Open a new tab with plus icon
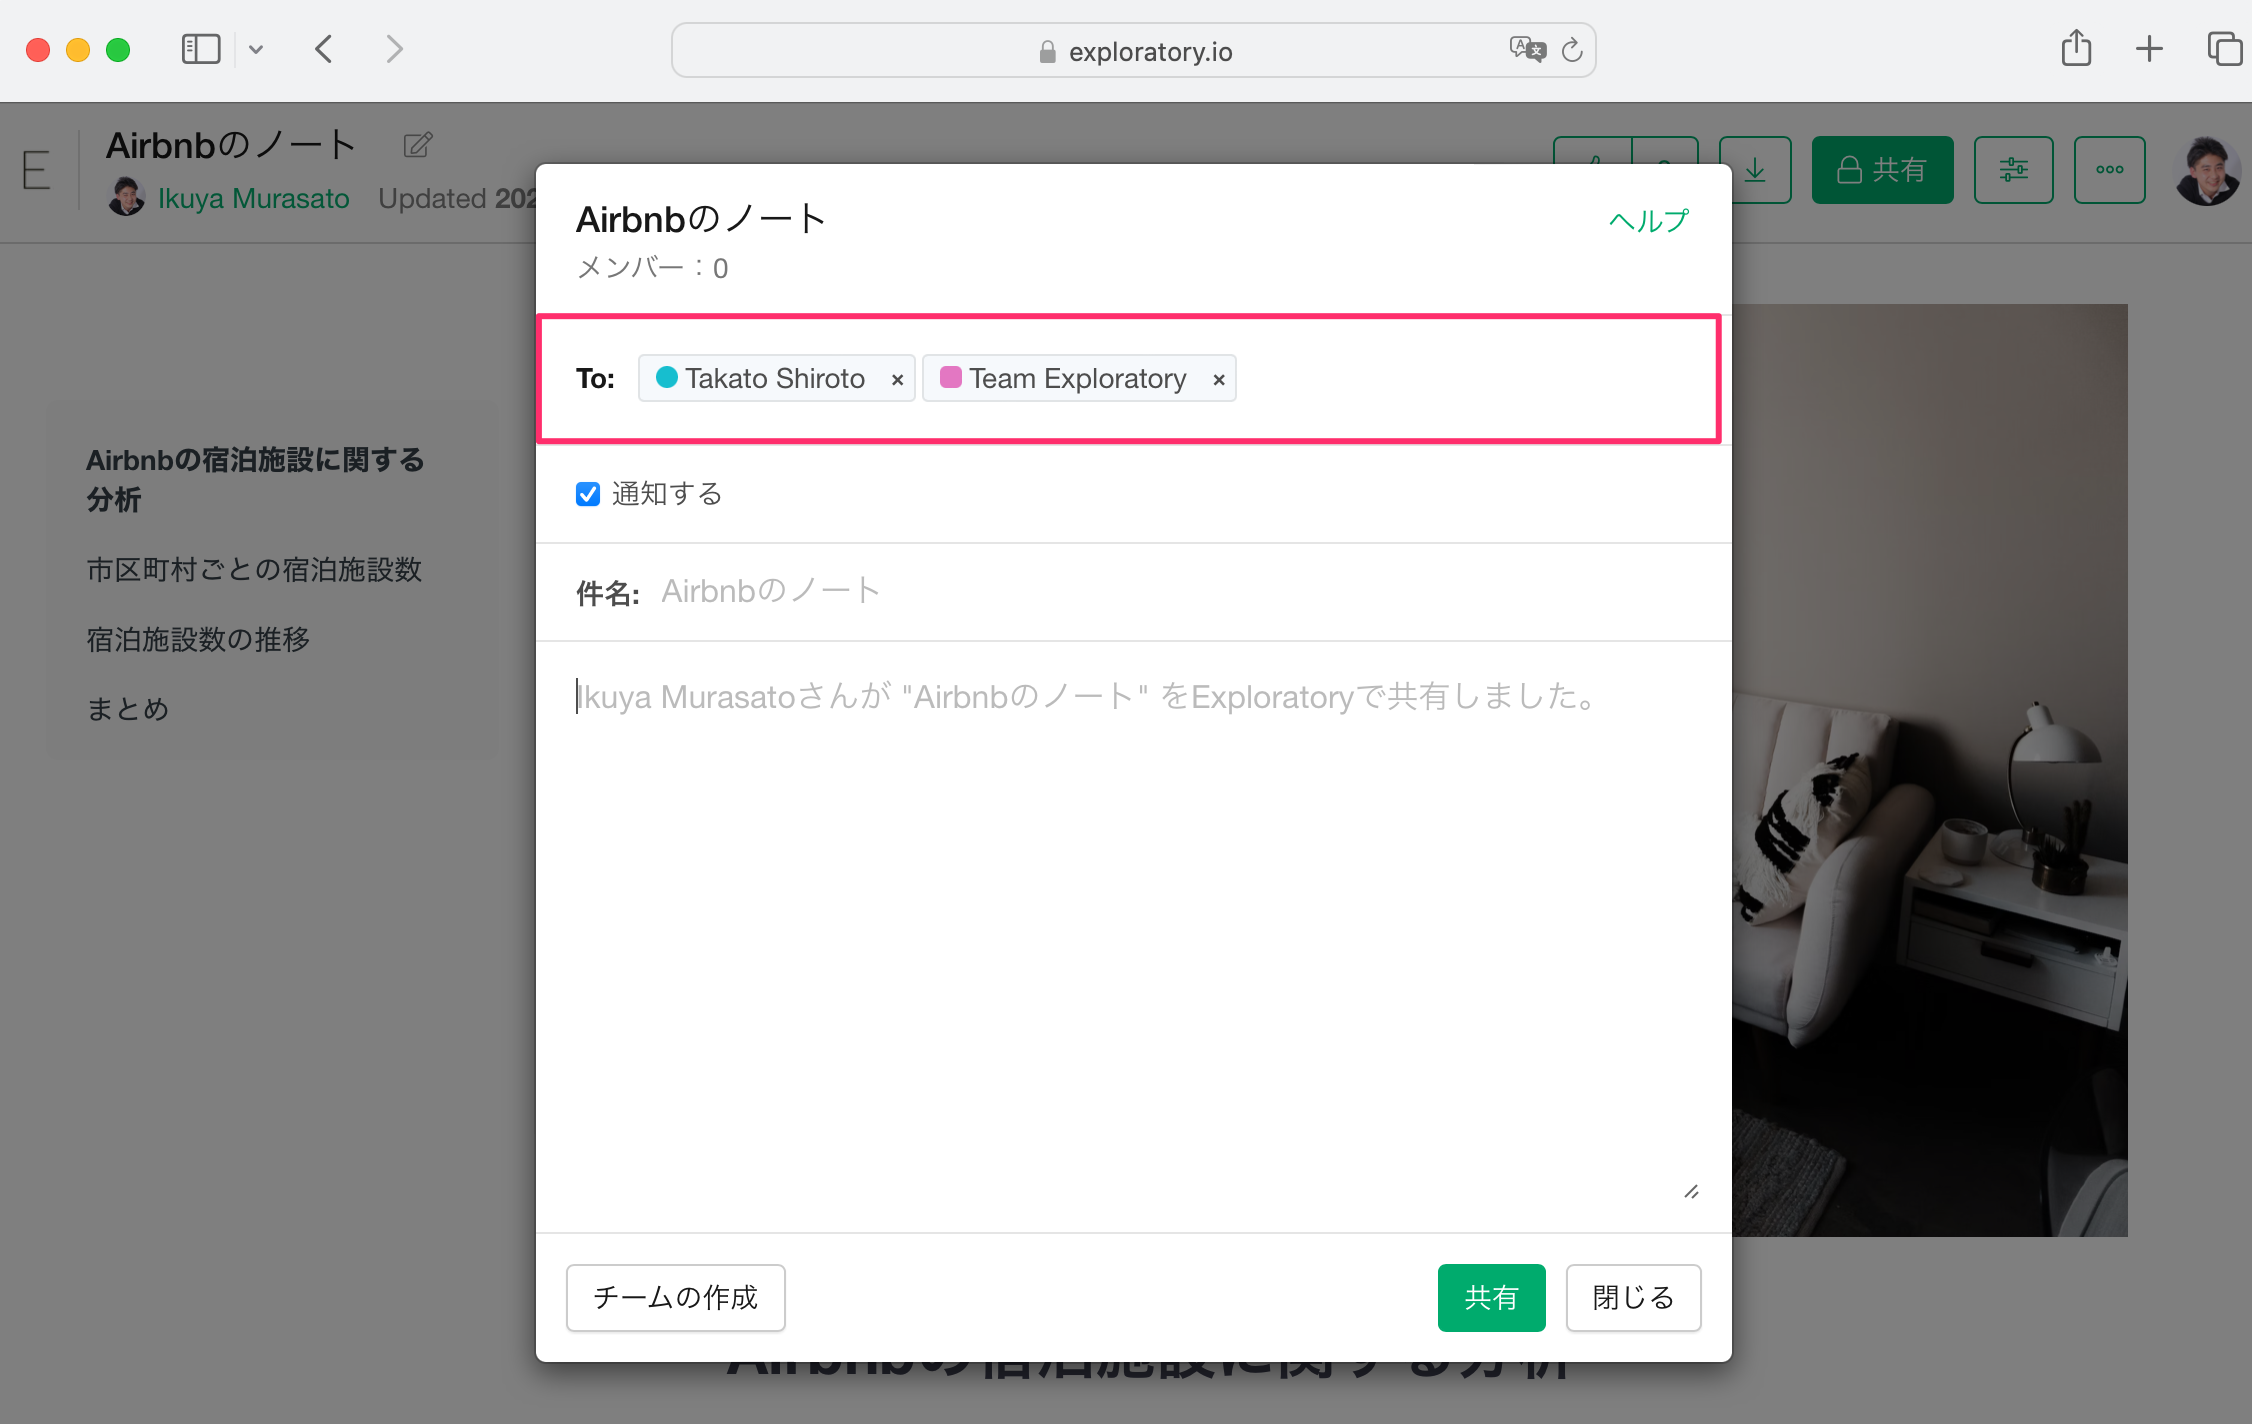The width and height of the screenshot is (2252, 1424). (x=2149, y=49)
